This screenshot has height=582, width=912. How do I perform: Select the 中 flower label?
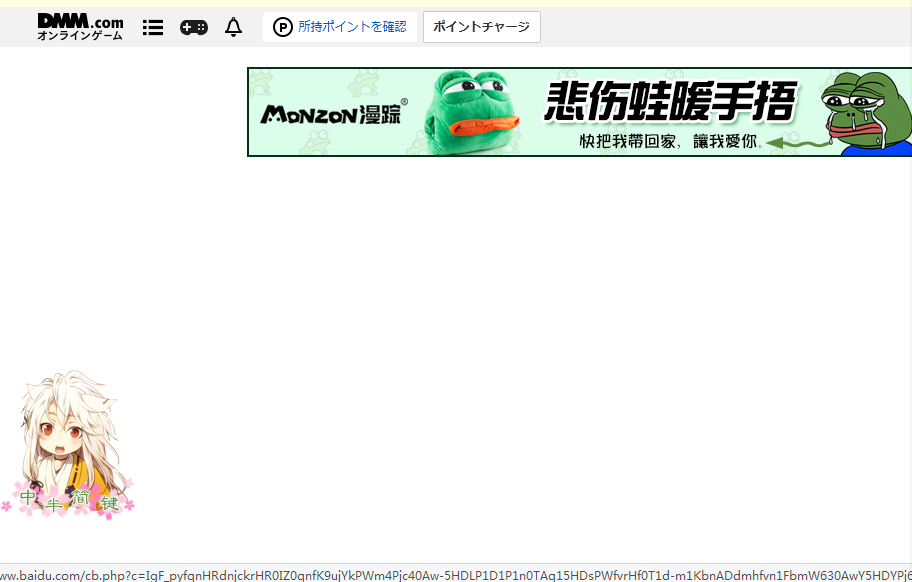pyautogui.click(x=27, y=497)
